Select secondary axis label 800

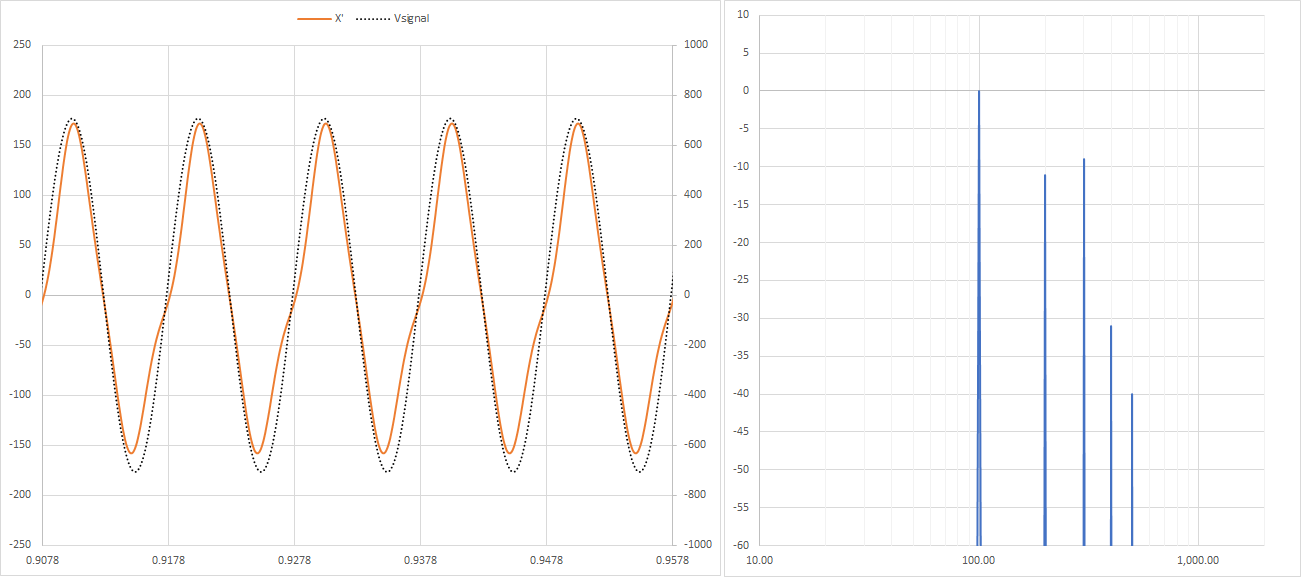point(693,95)
